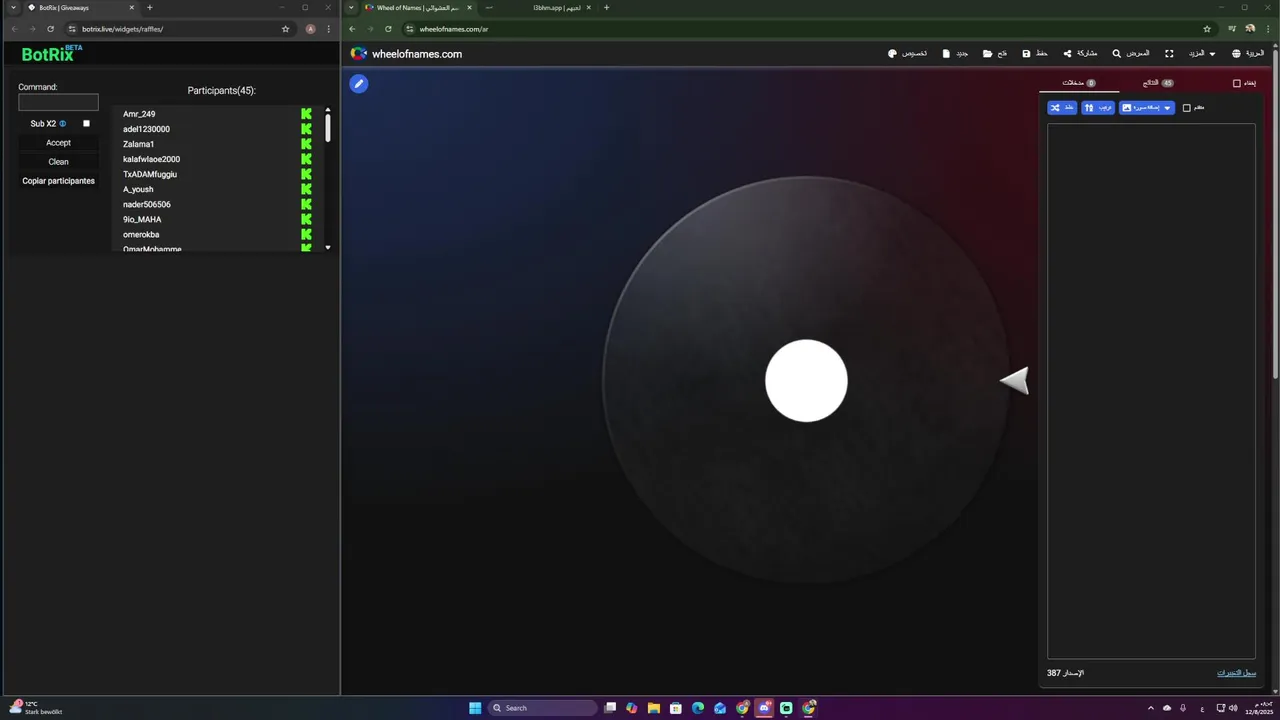Screen dimensions: 1280x720
Task: Click the Windows taskbar Search box
Action: (544, 708)
